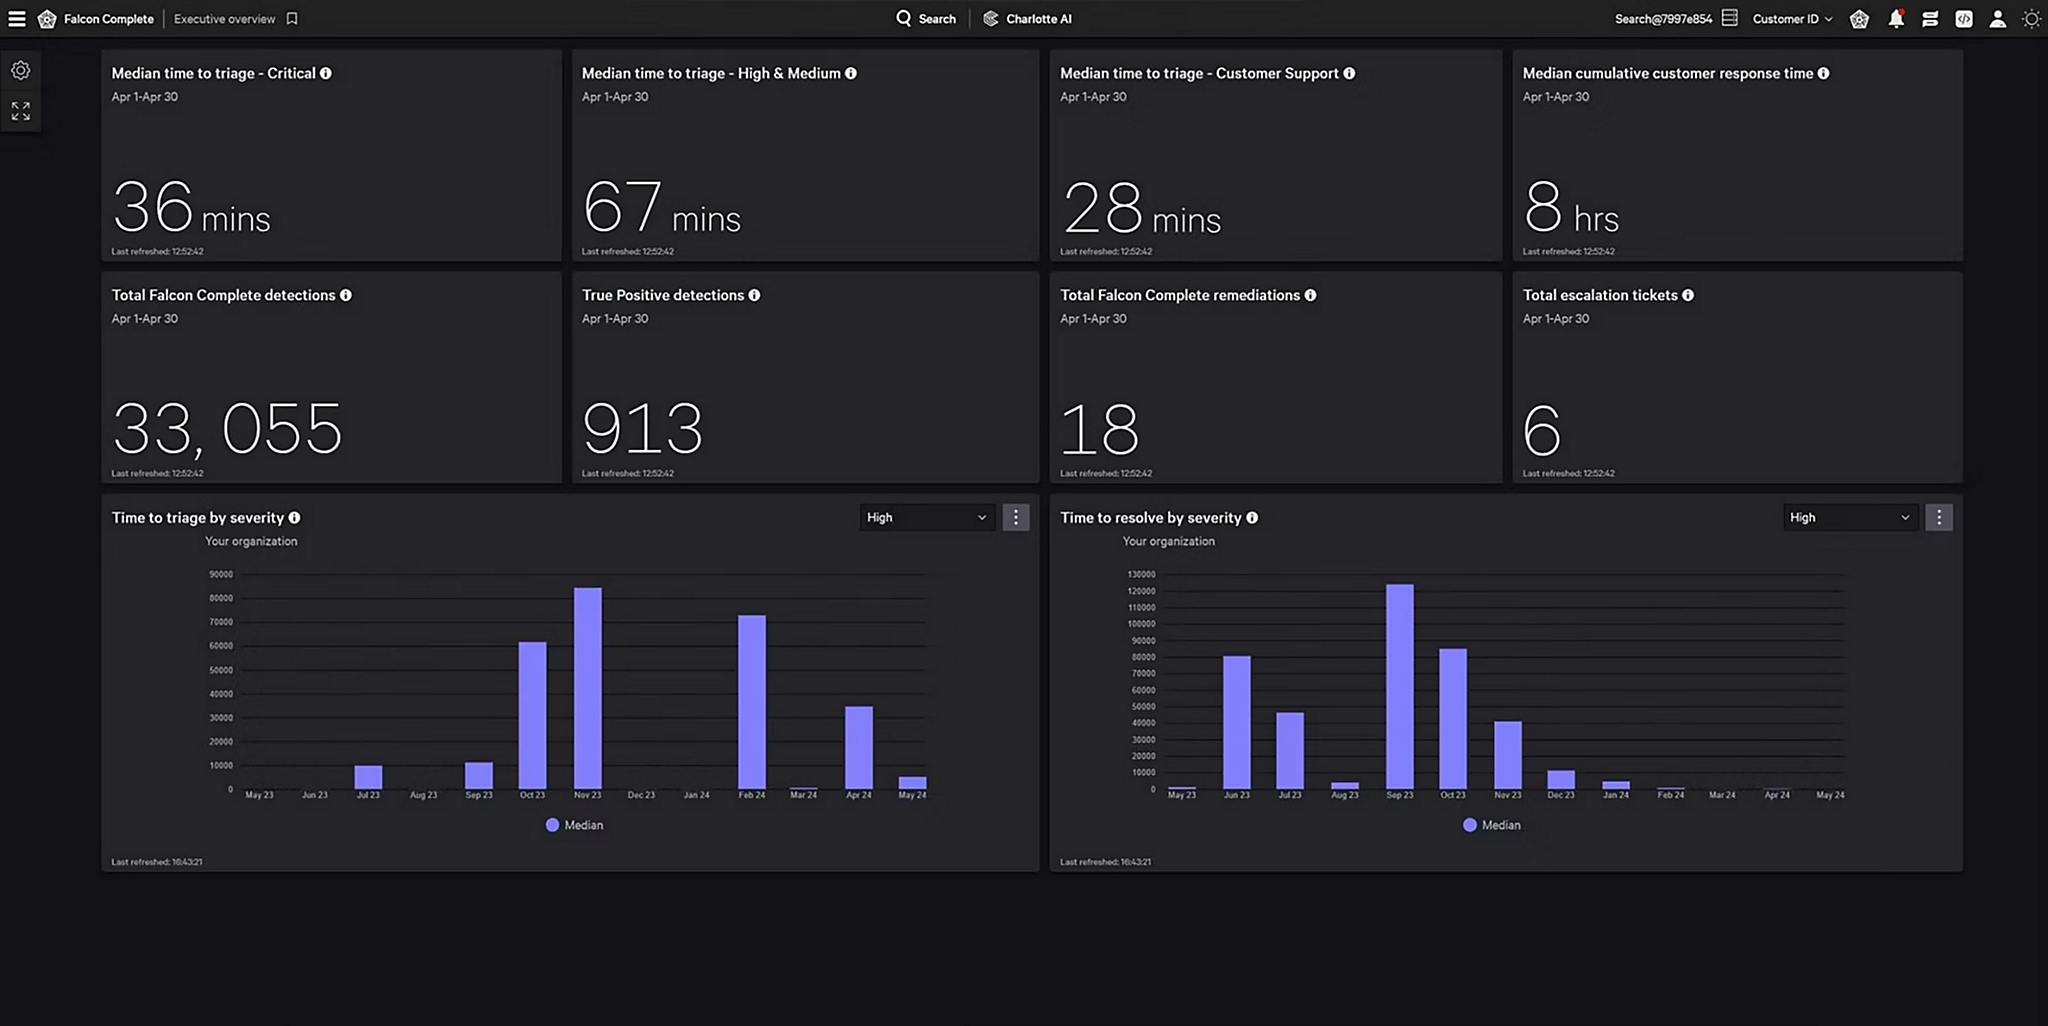Toggle the Median legend in triage chart

tap(574, 825)
